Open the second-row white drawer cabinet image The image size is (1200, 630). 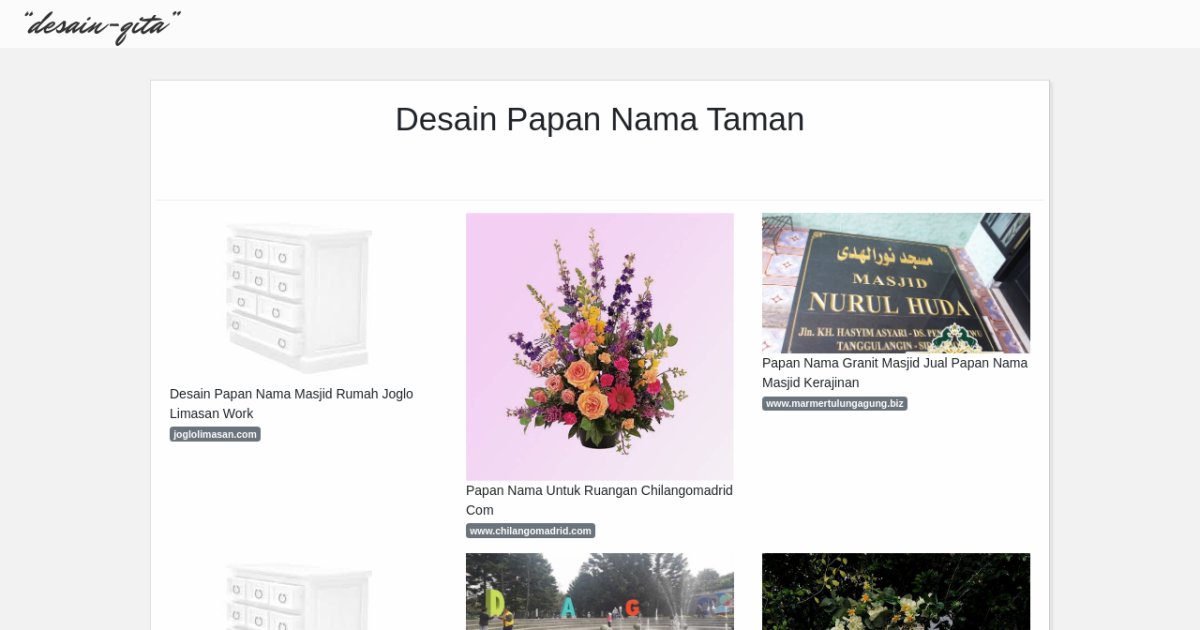click(x=299, y=595)
